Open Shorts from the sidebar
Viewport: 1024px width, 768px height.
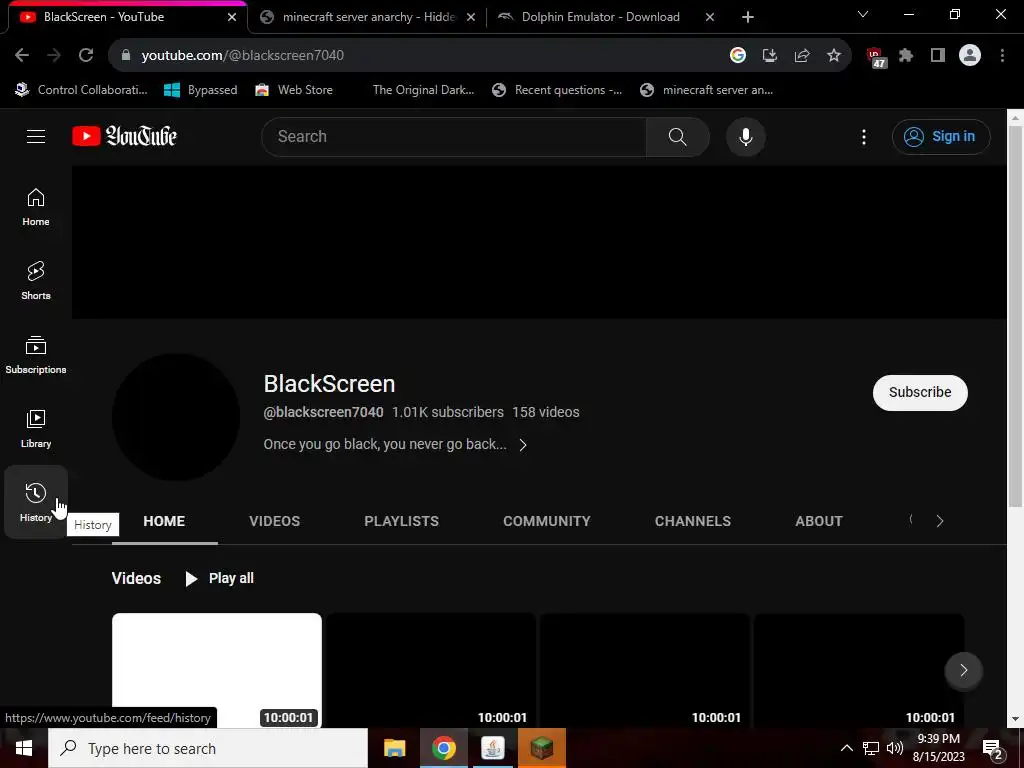(x=36, y=281)
